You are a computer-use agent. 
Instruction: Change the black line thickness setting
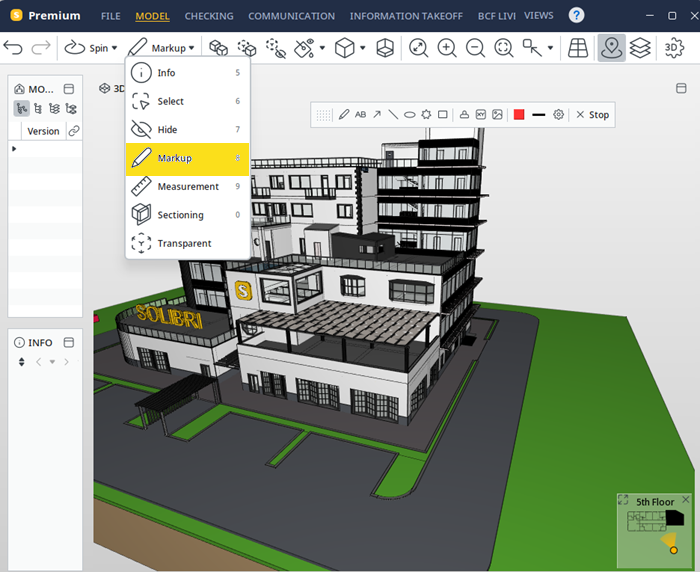(x=539, y=115)
